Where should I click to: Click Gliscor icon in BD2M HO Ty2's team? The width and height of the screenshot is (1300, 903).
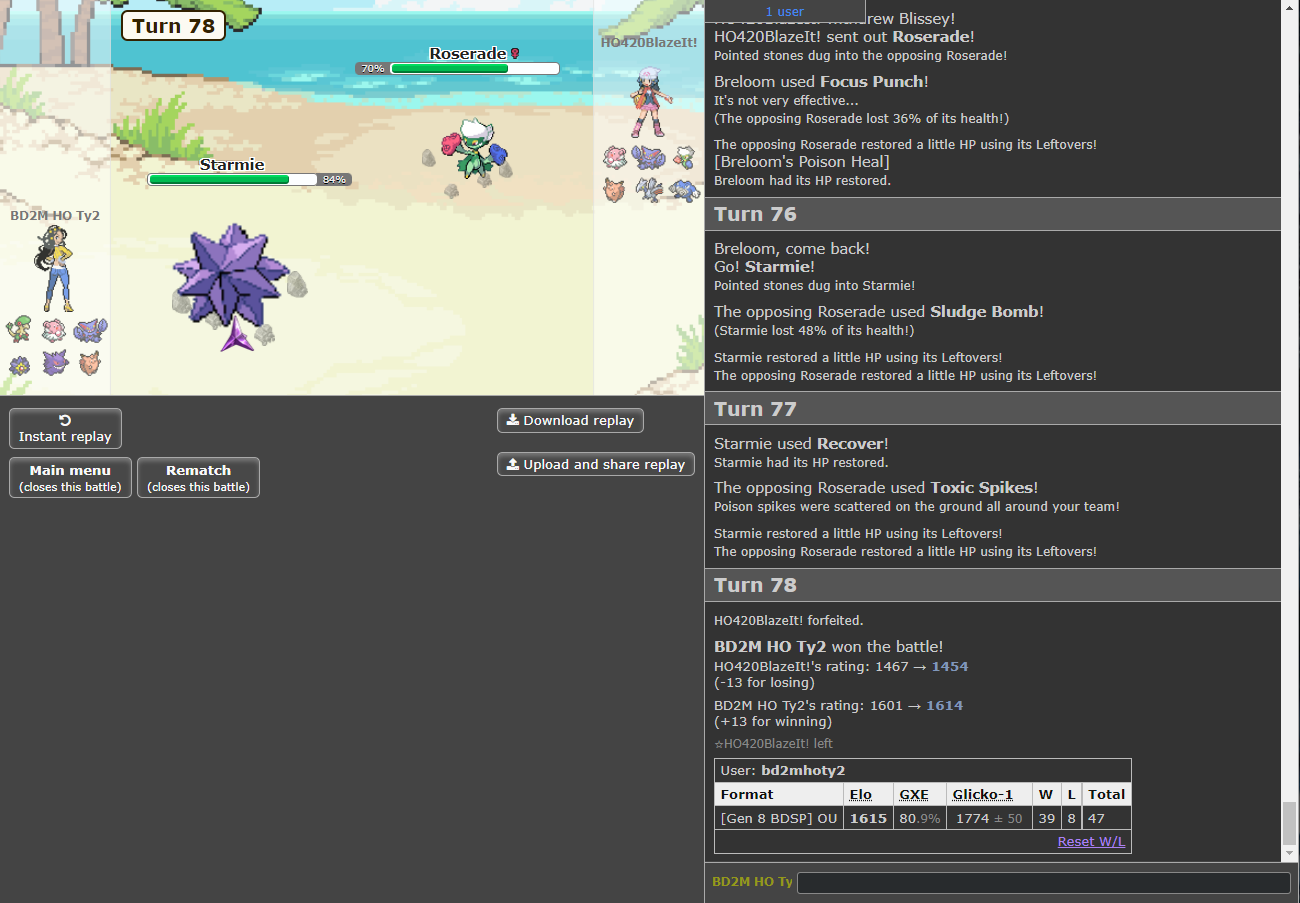tap(90, 330)
